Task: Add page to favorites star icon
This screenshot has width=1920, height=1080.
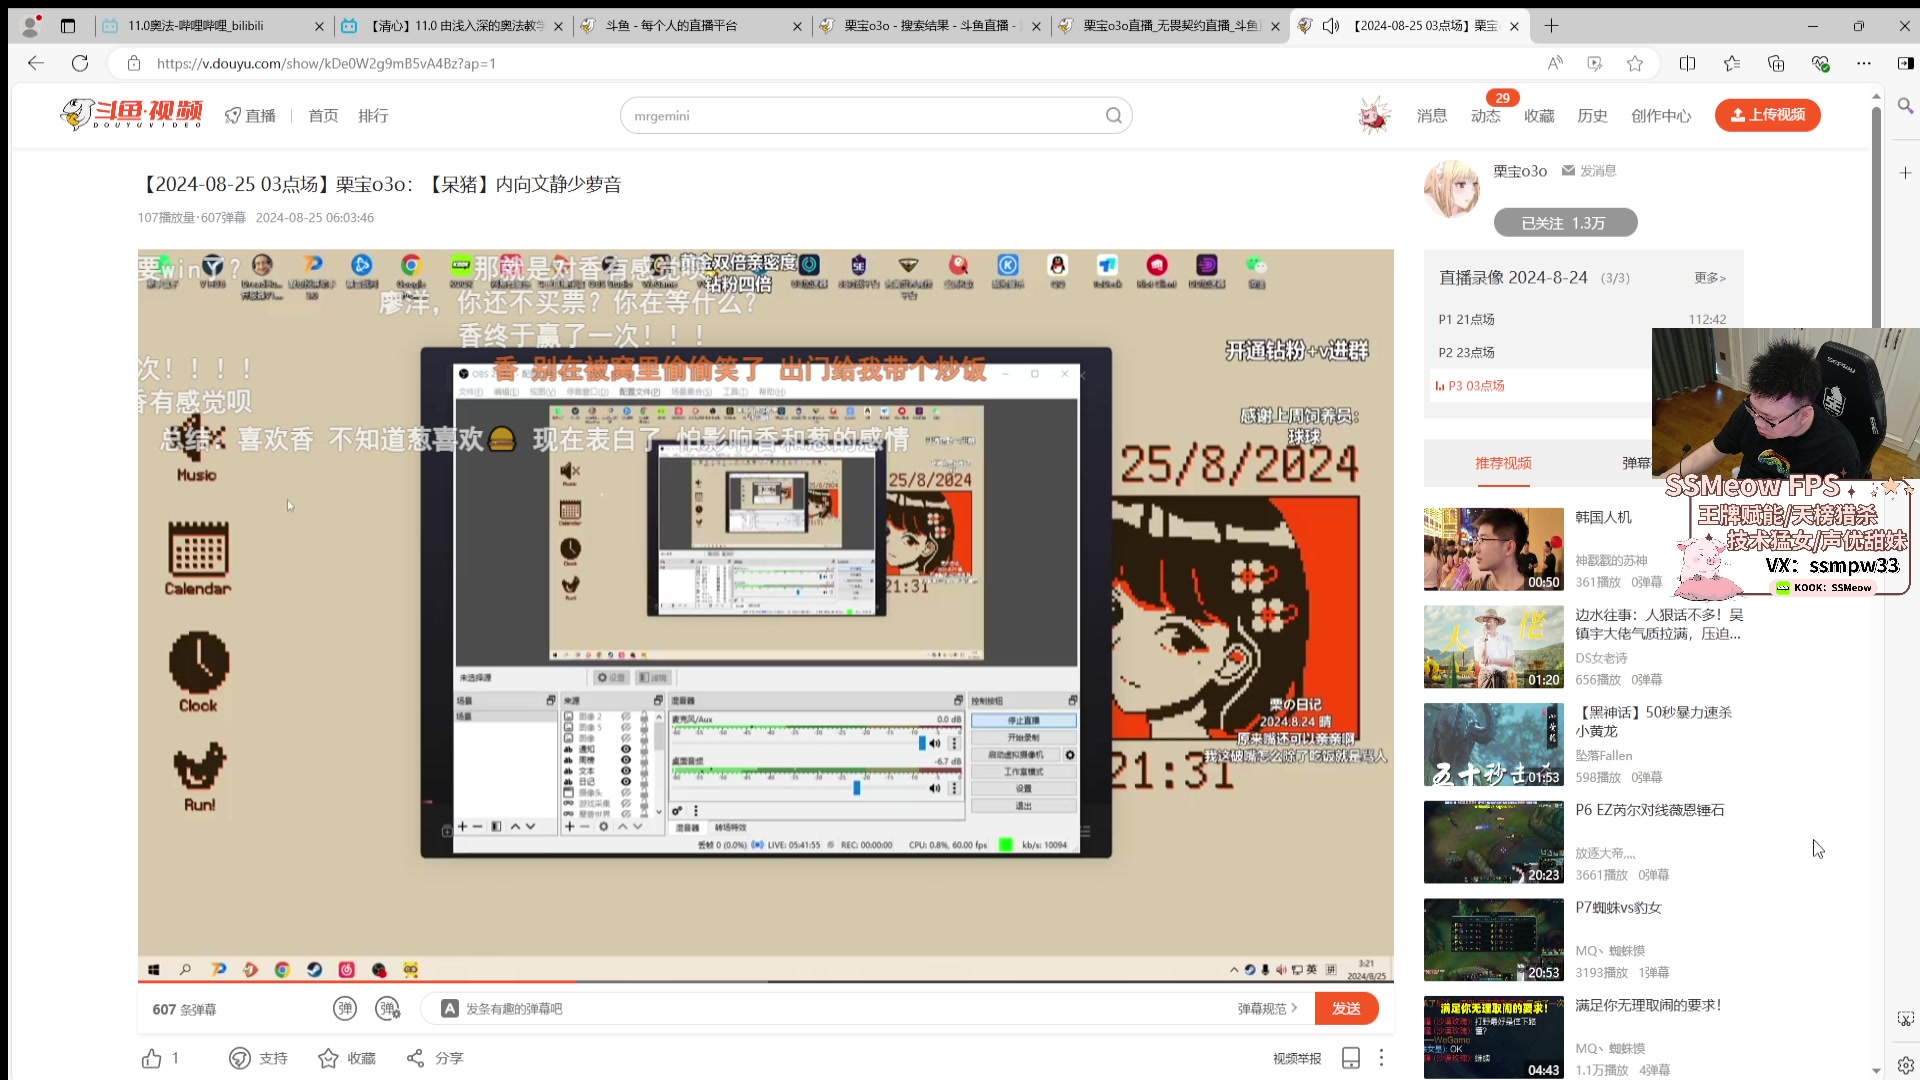Action: (x=1635, y=63)
